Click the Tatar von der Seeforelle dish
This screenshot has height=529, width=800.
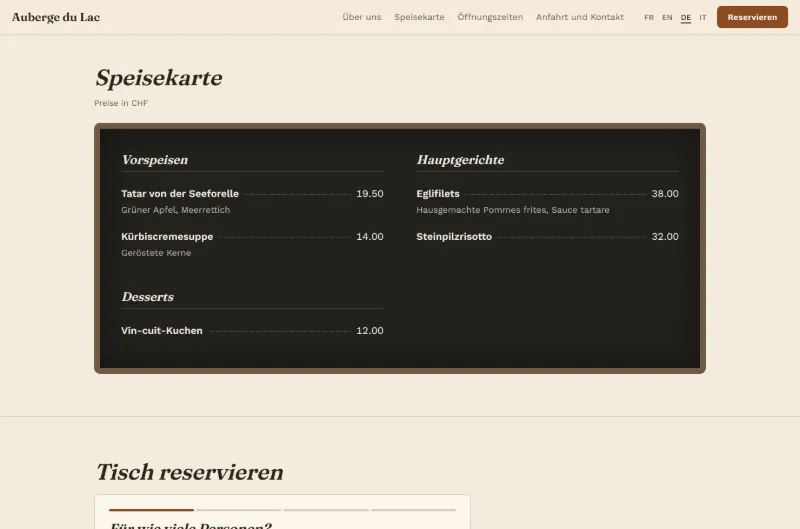(x=180, y=194)
